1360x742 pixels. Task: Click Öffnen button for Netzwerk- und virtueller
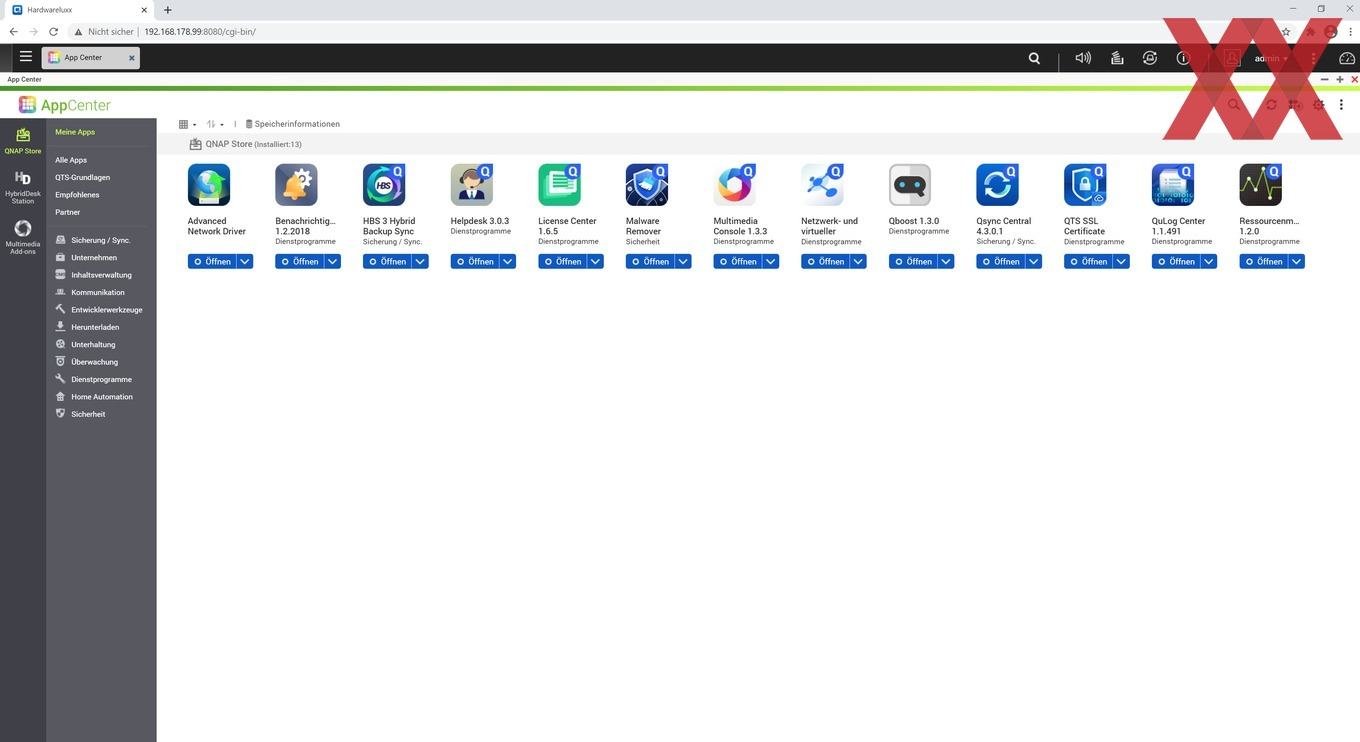pyautogui.click(x=825, y=261)
